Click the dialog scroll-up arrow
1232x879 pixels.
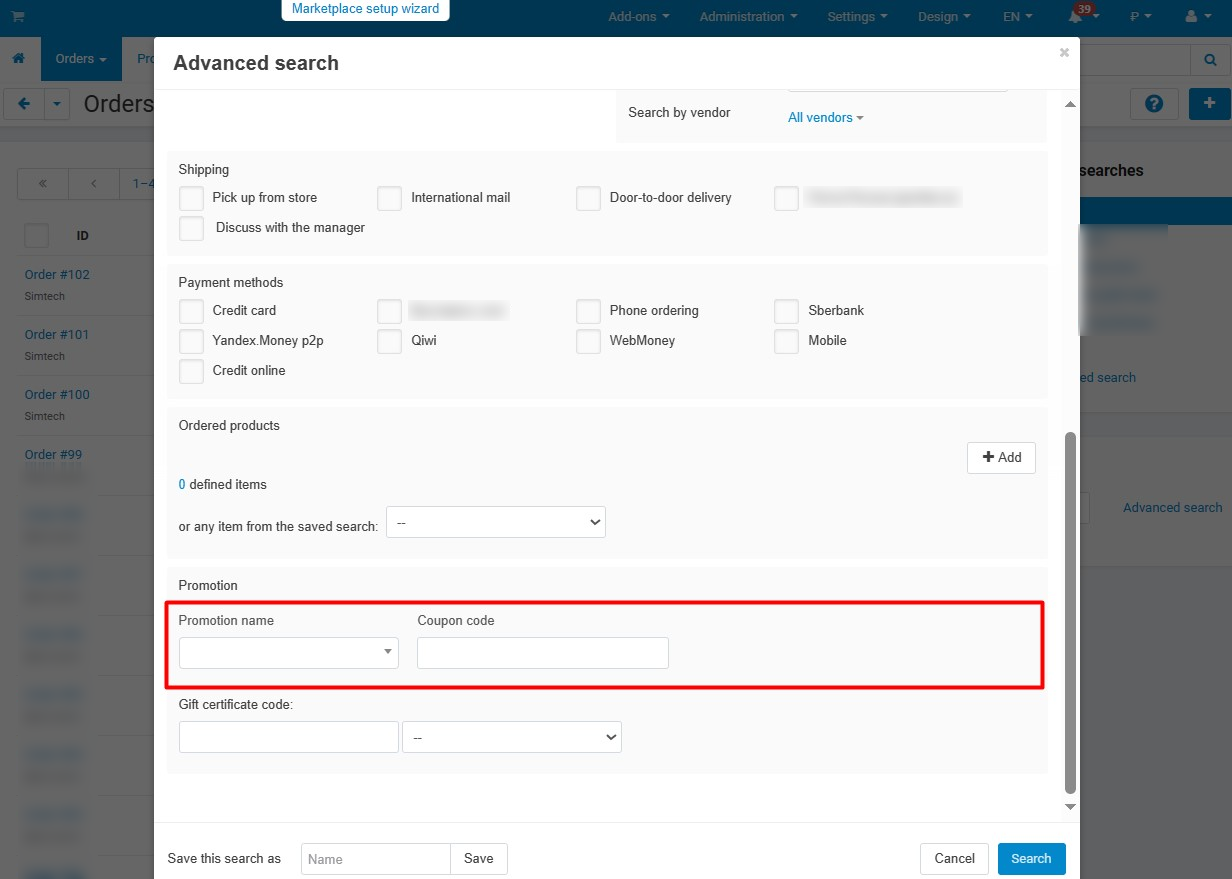coord(1070,105)
